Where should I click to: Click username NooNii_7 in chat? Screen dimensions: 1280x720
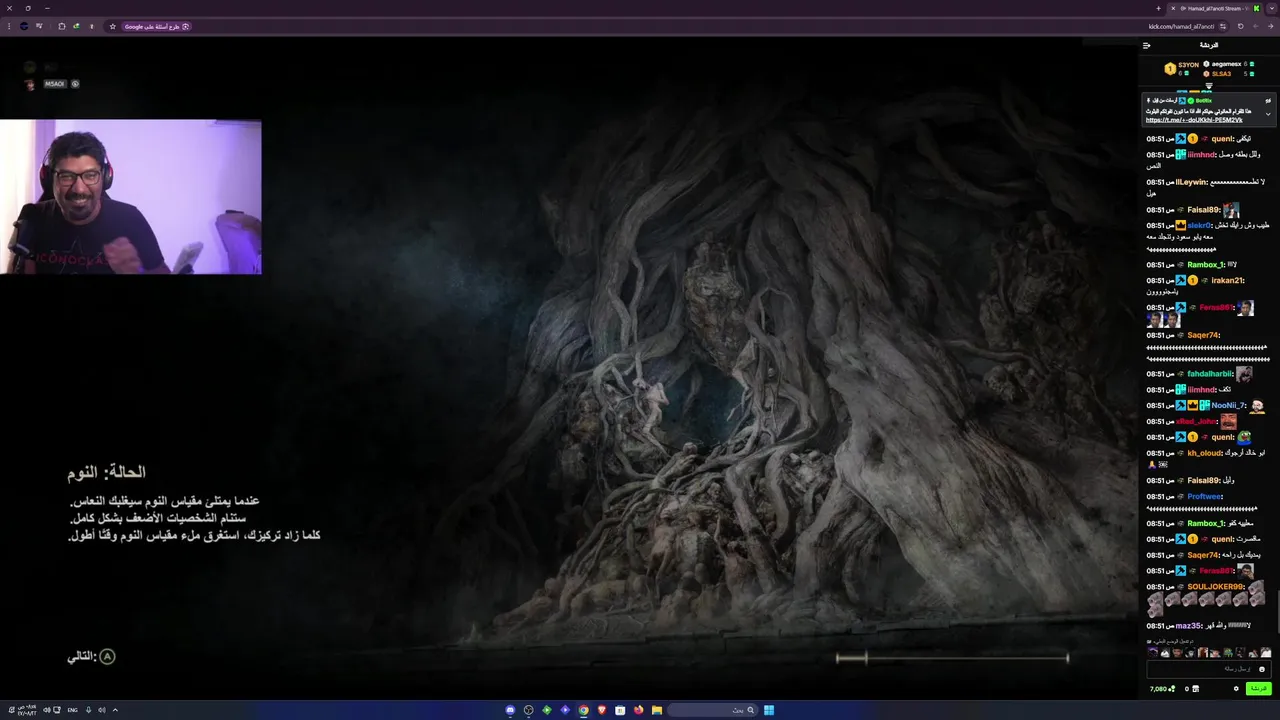point(1228,405)
